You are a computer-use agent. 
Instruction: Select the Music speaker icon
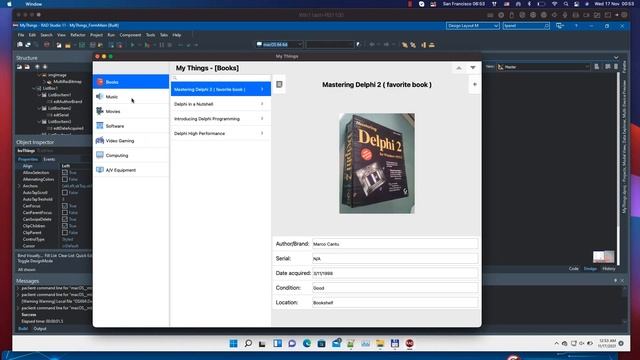(x=100, y=96)
